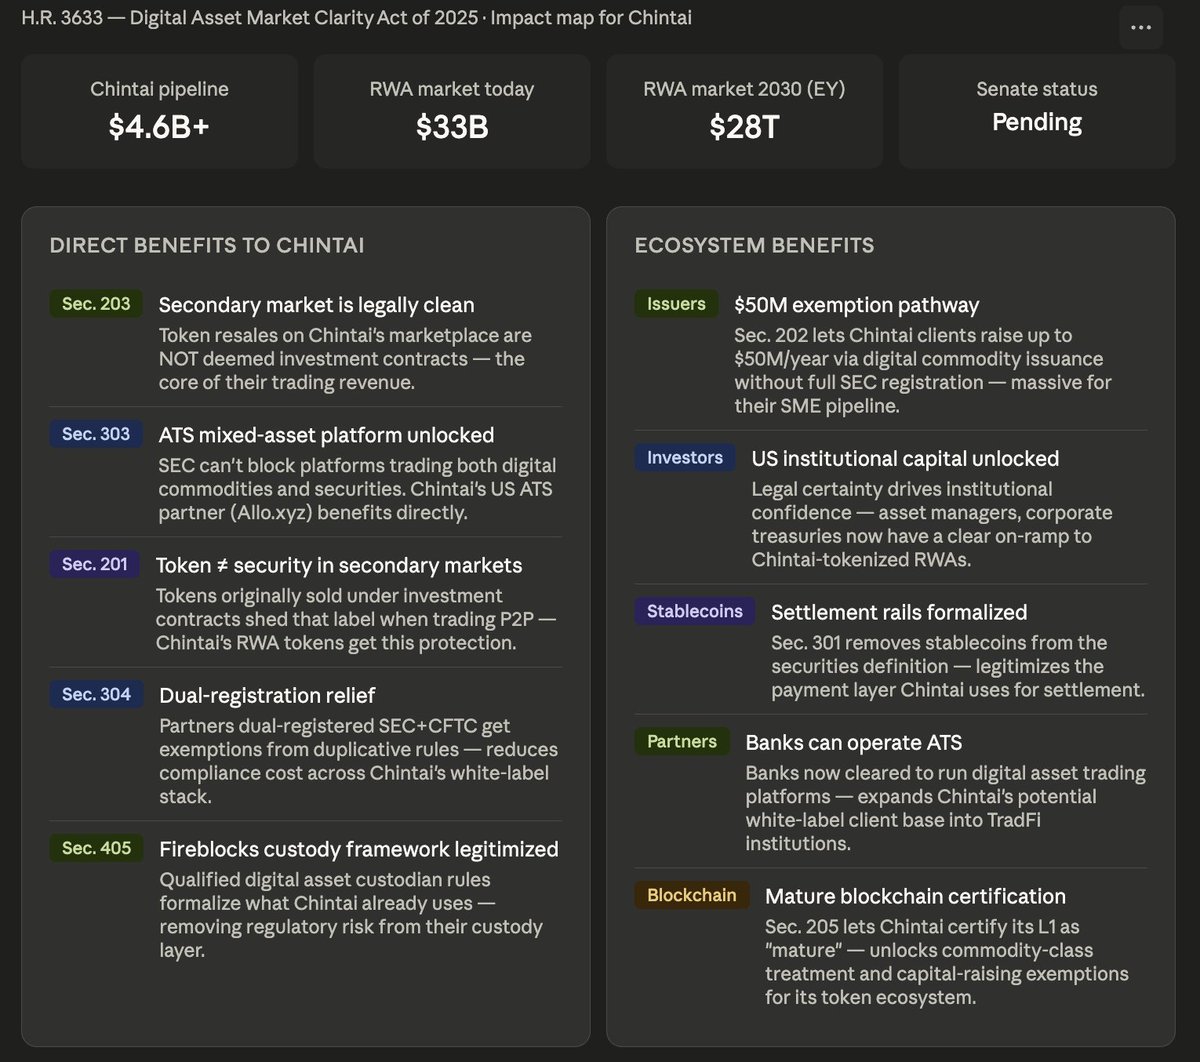Select the green Partners tag
This screenshot has width=1200, height=1062.
tap(682, 741)
